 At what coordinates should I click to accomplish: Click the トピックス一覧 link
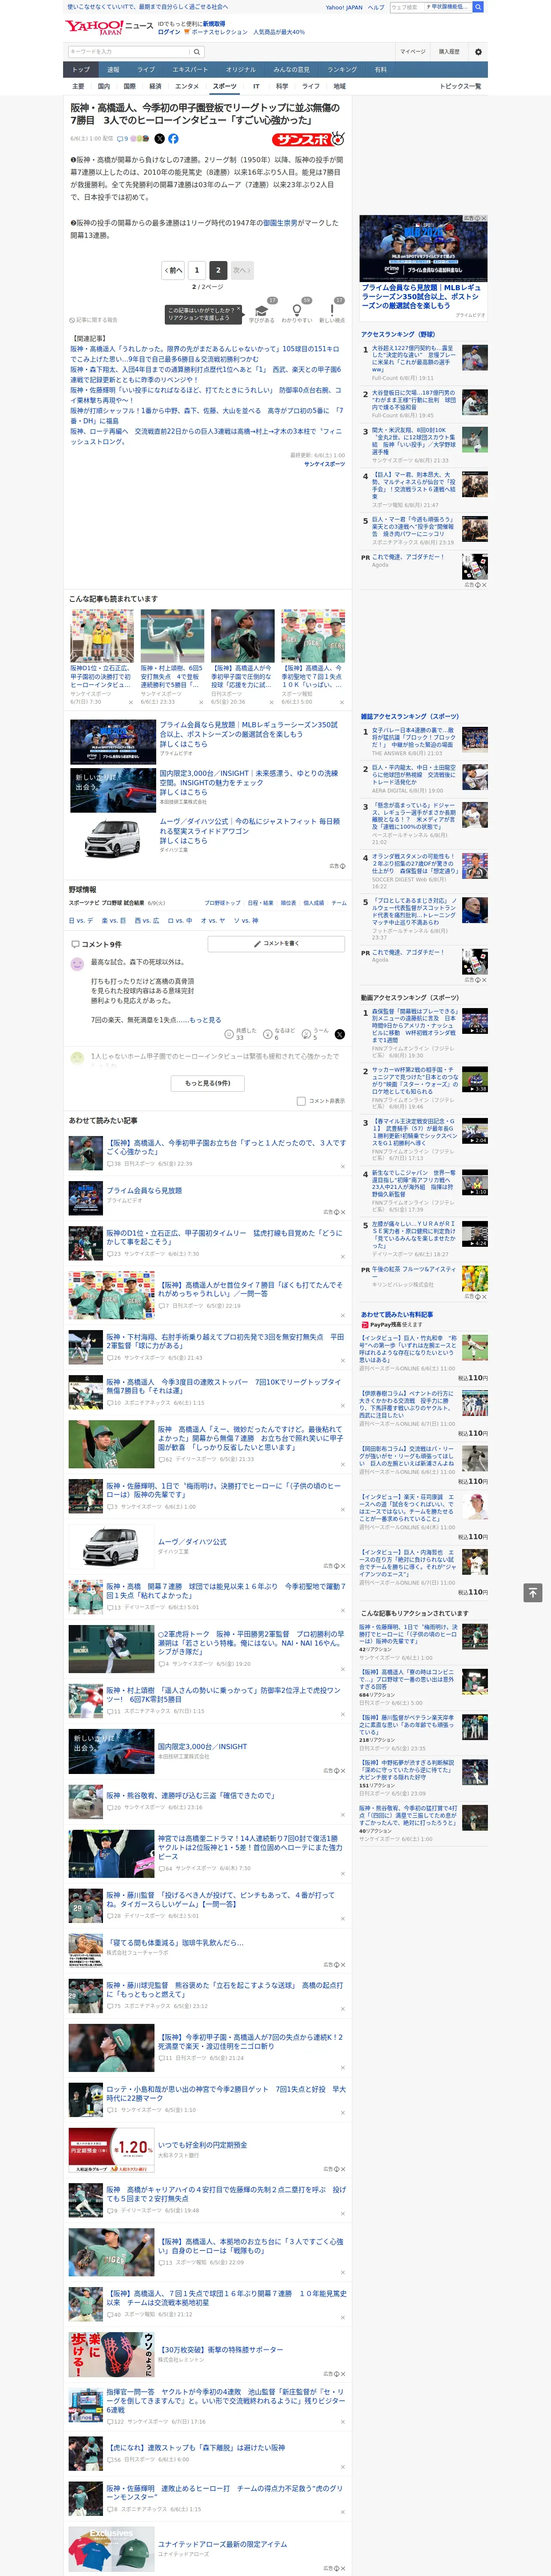[460, 86]
